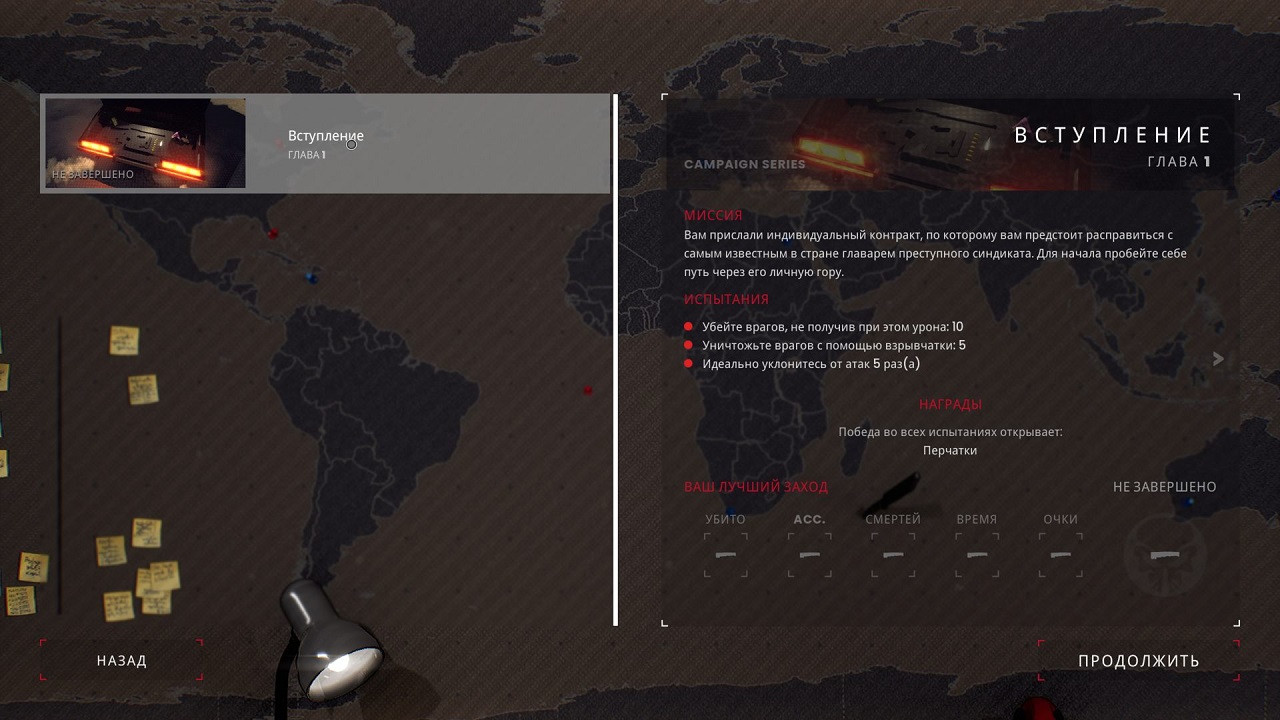Click the blue map pin on the map

tap(312, 277)
